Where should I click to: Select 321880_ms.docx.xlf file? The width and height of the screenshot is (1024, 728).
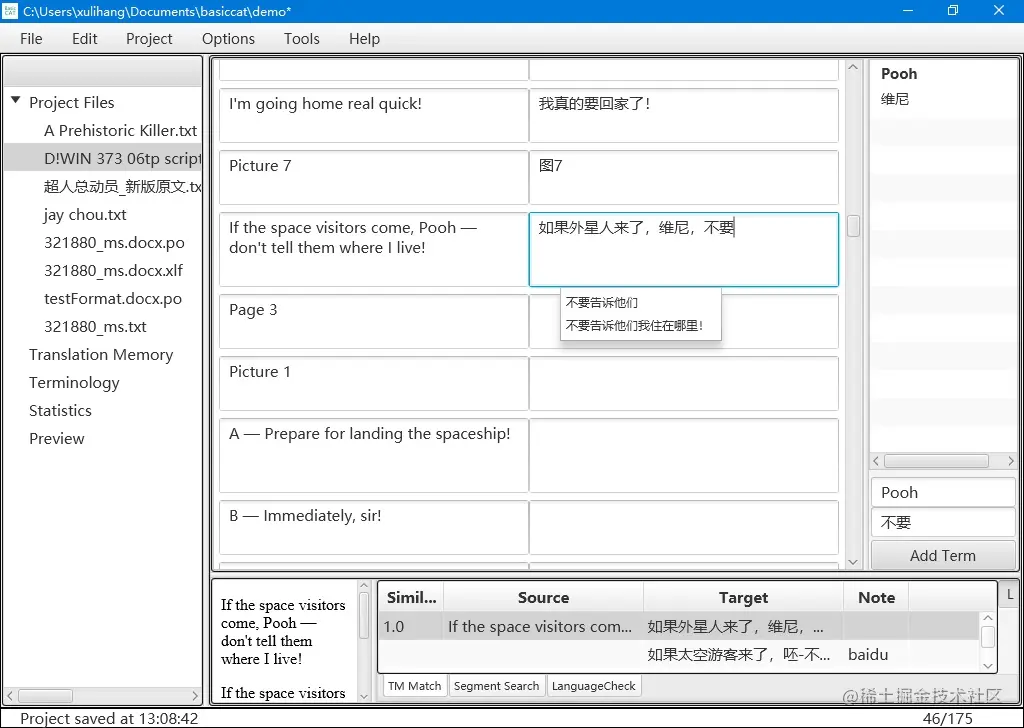click(114, 271)
